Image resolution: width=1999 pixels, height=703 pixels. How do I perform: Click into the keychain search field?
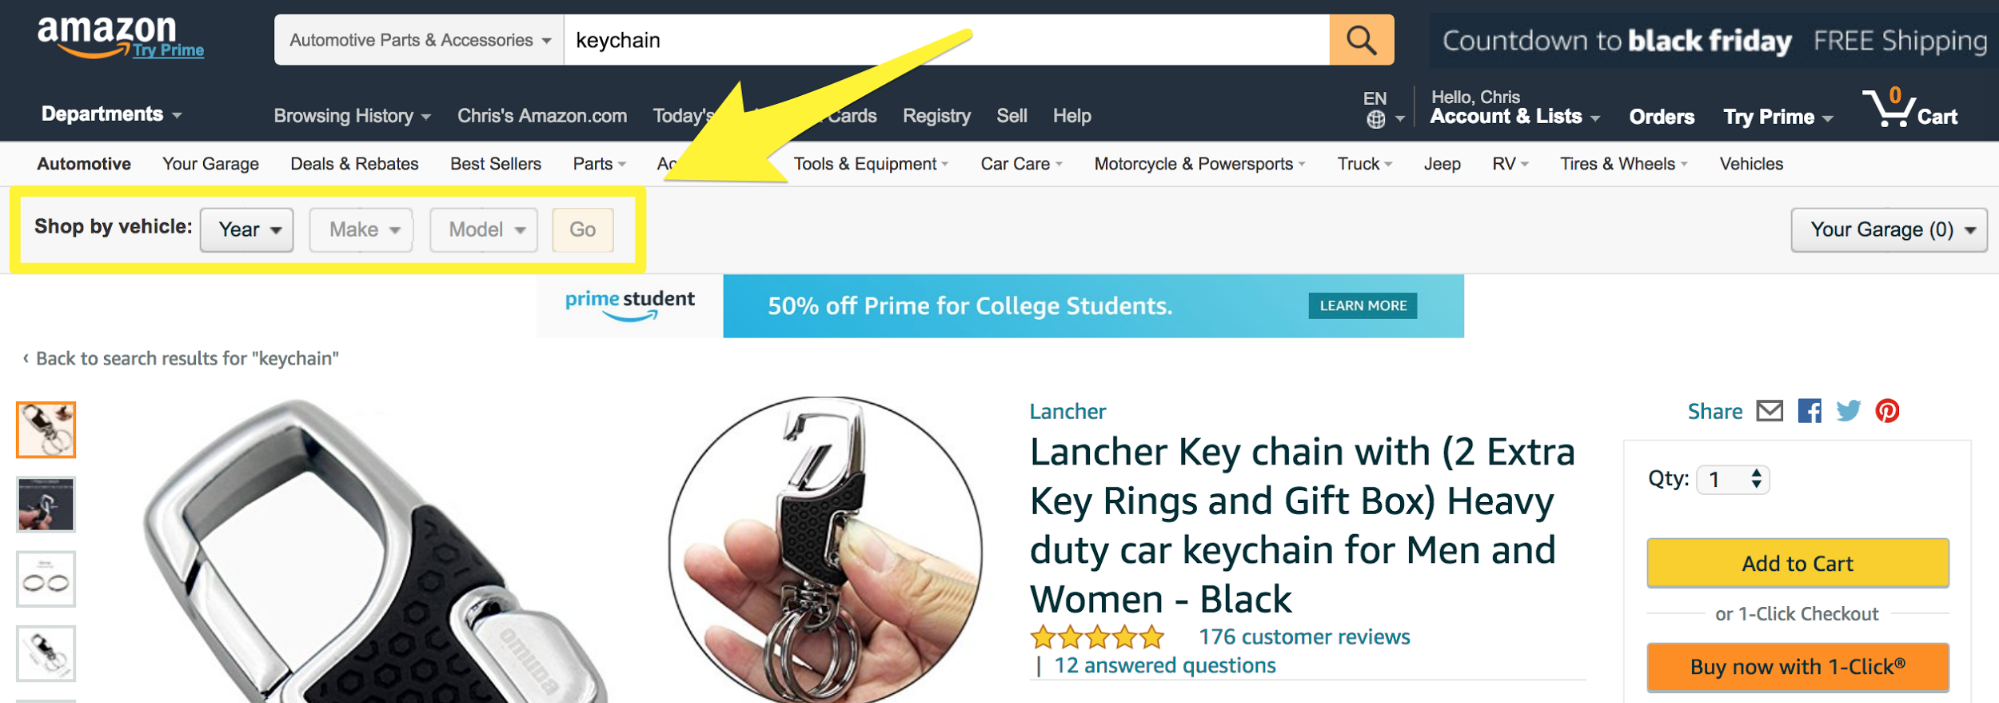945,40
